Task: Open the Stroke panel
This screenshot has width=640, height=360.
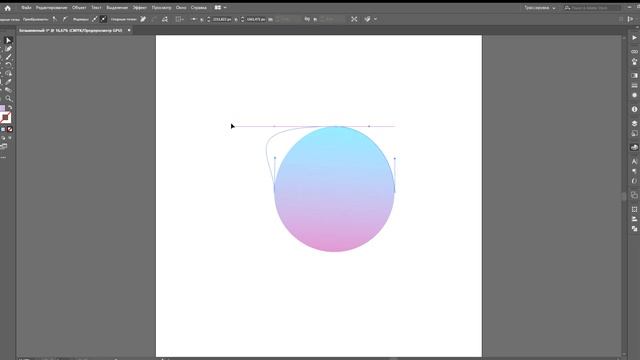Action: 634,85
